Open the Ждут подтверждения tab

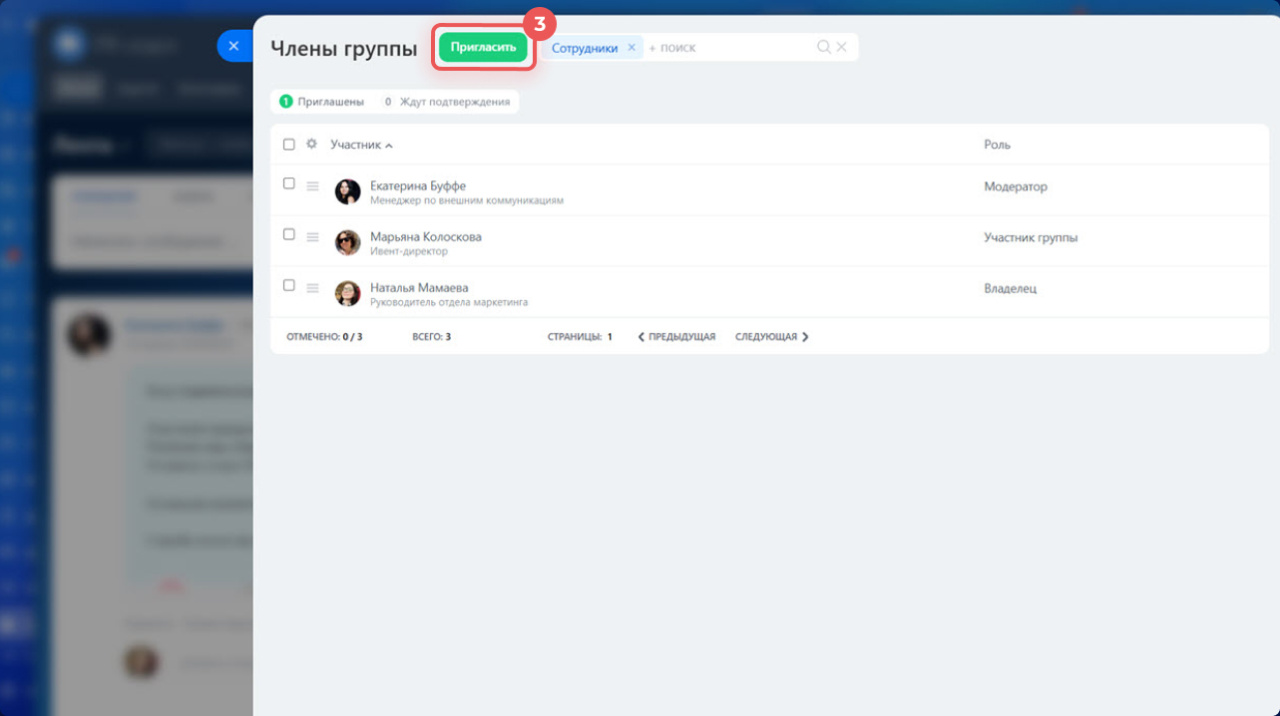(x=447, y=101)
